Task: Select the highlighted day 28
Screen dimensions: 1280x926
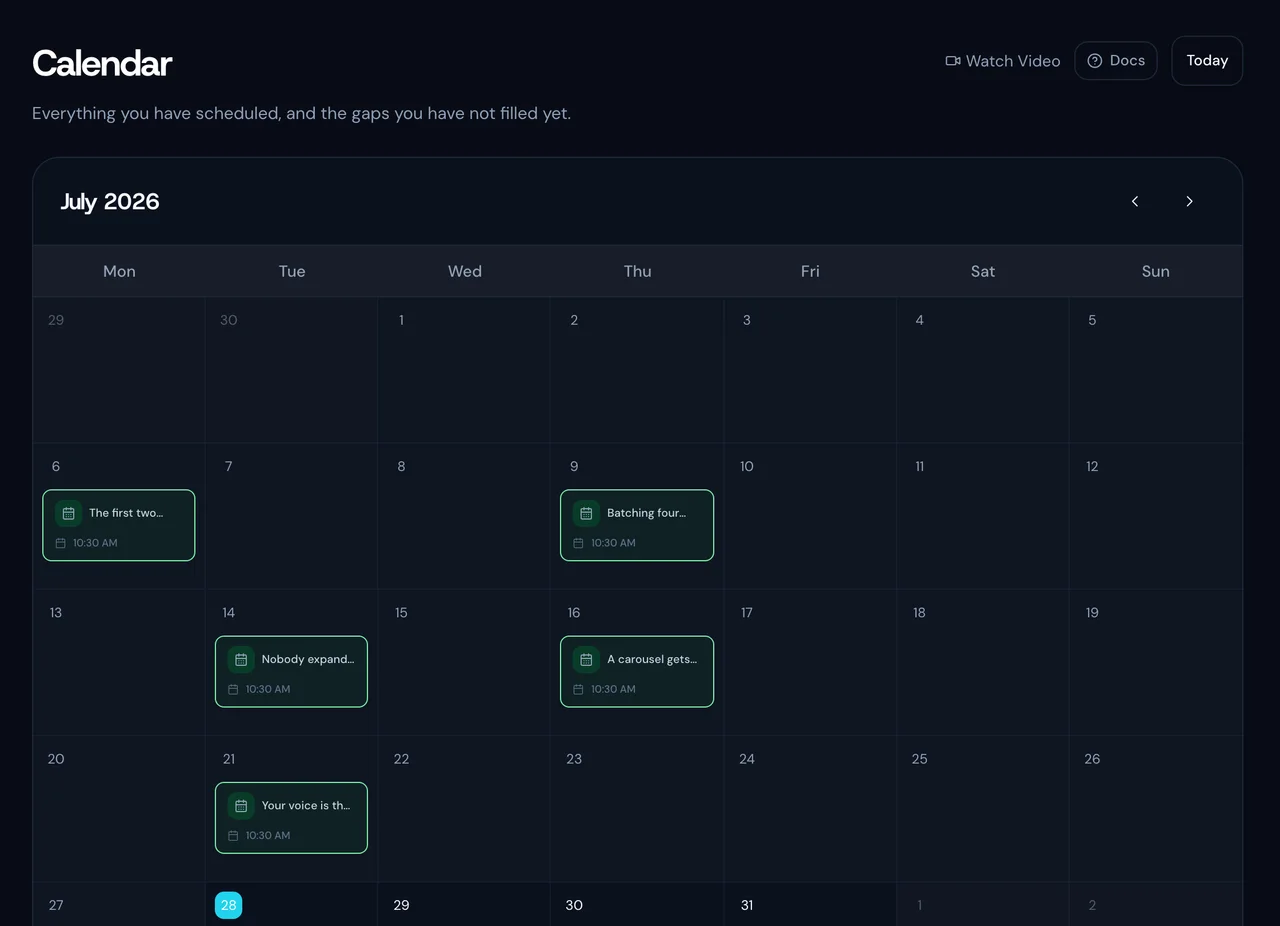Action: click(x=228, y=905)
